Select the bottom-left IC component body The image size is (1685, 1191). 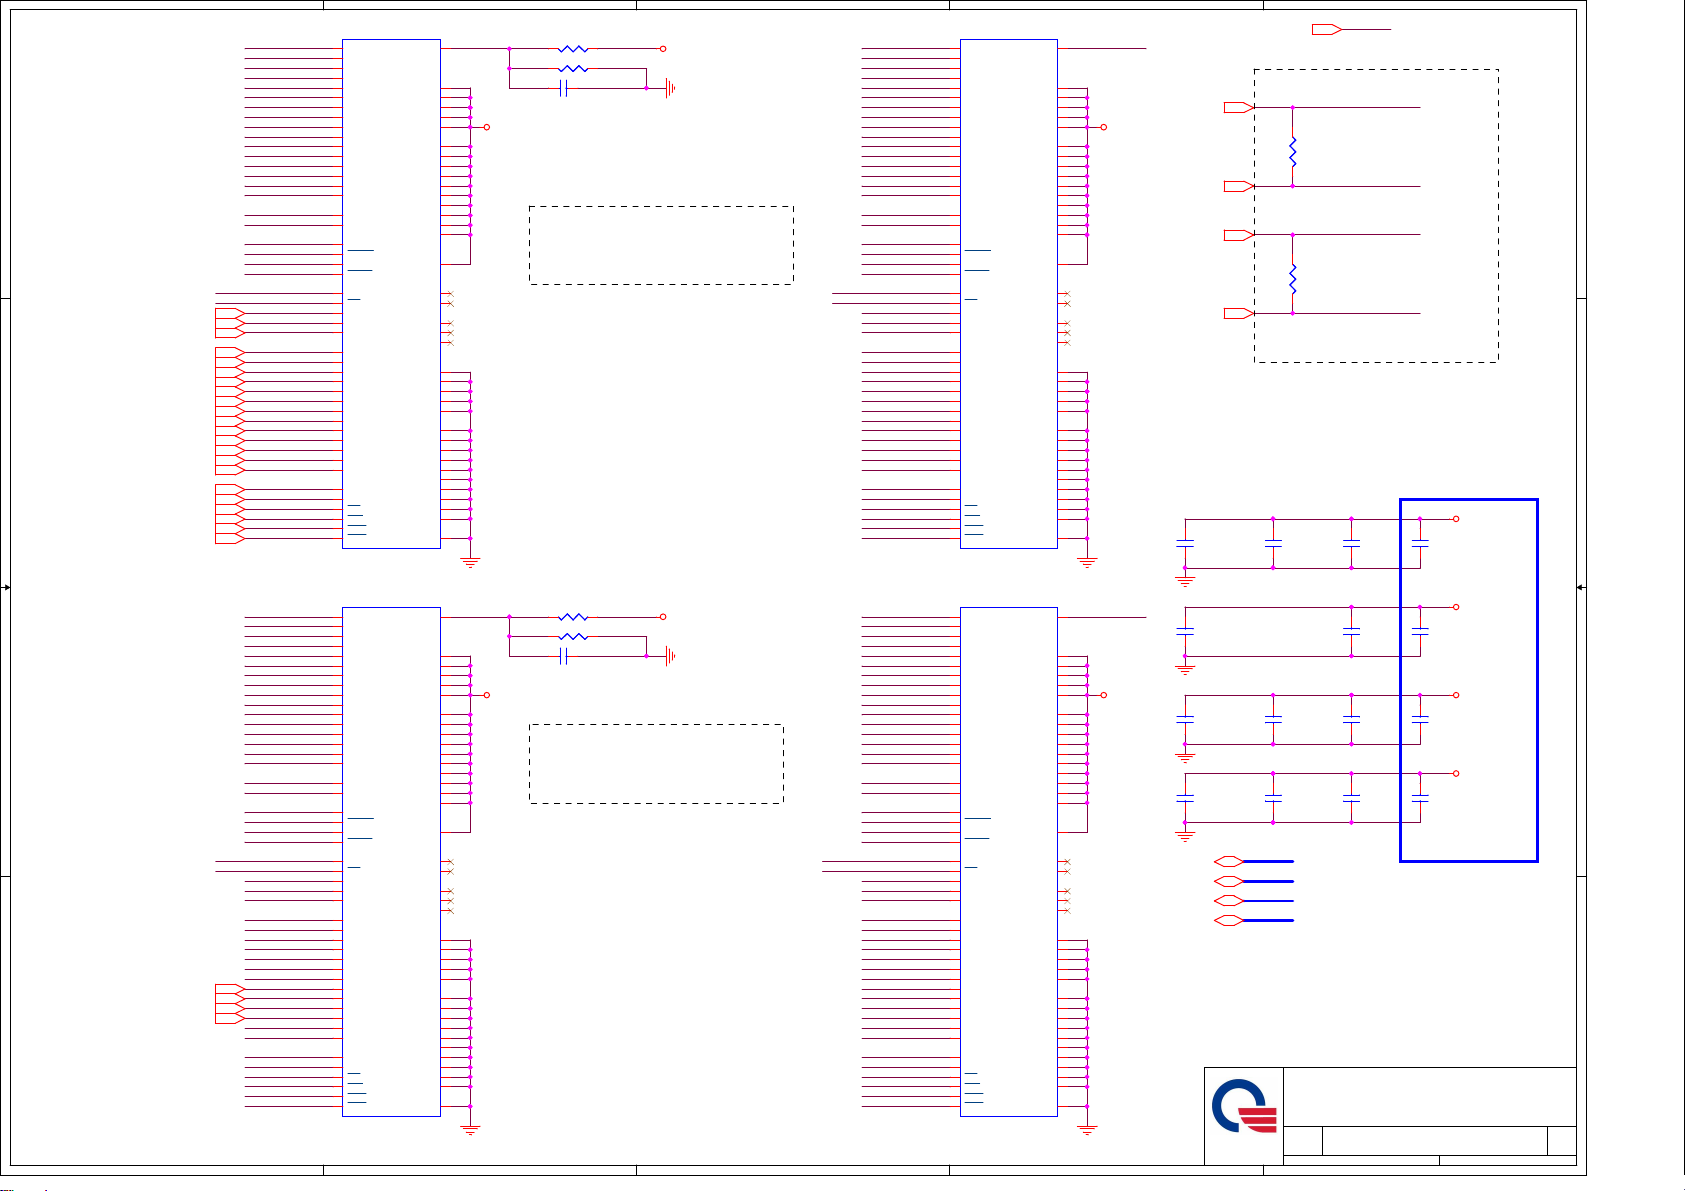[x=391, y=862]
